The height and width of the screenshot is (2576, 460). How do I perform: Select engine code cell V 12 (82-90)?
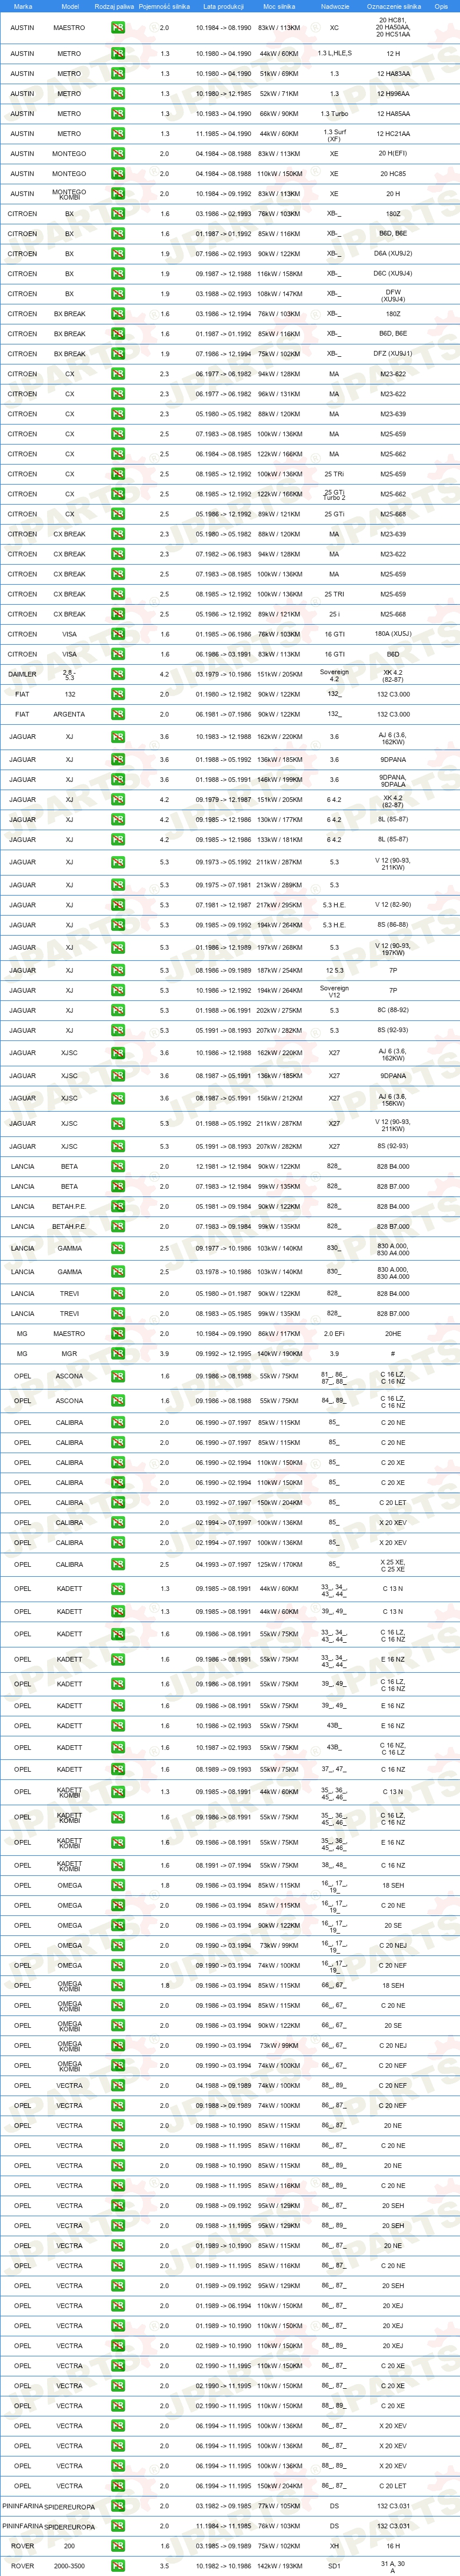pos(393,905)
